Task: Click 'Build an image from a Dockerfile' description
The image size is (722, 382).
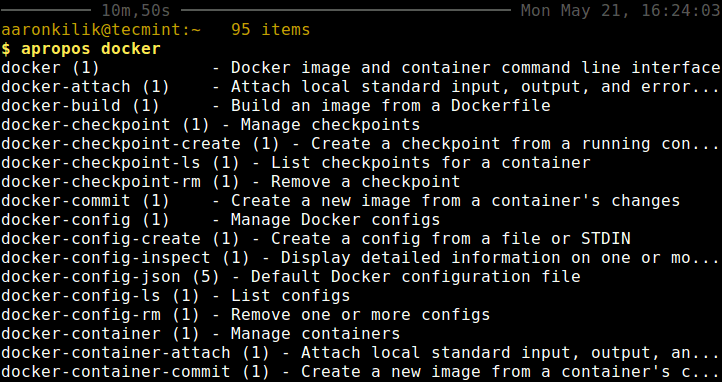Action: 391,106
